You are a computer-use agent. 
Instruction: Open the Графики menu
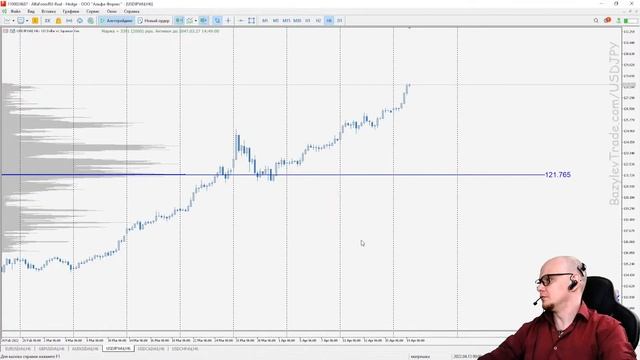pos(71,11)
